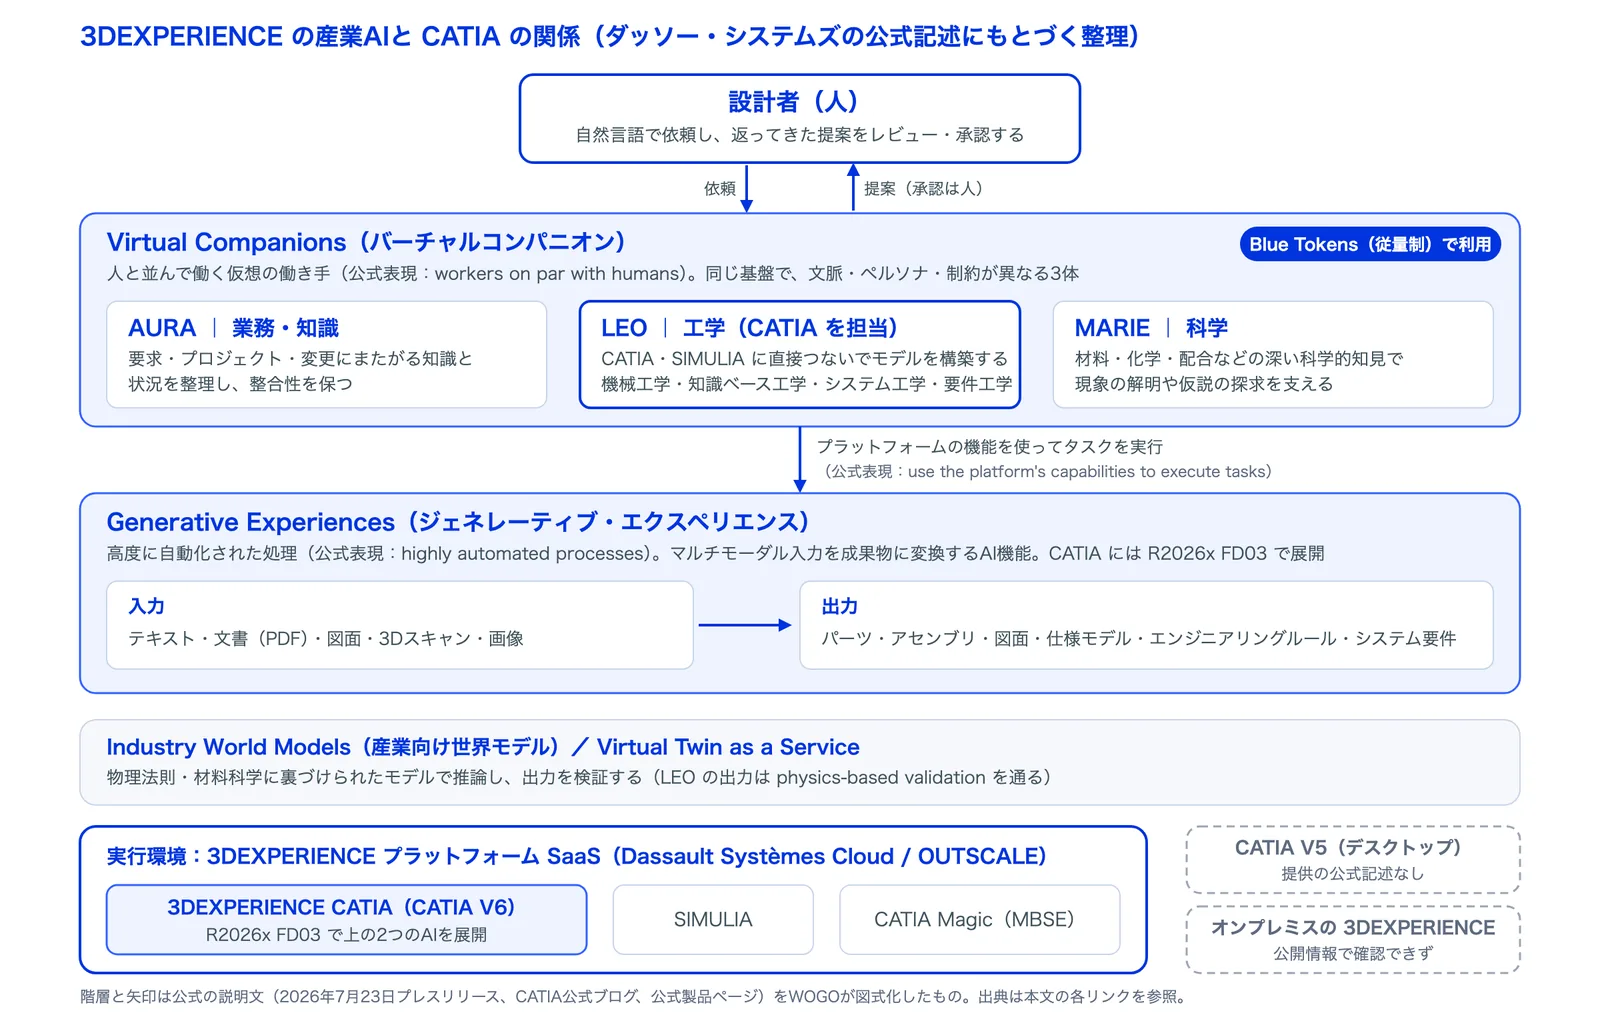Click the text 自然言語で依頼し、返ってきた提案をレビュー・承認する
The width and height of the screenshot is (1600, 1013).
coord(799,134)
